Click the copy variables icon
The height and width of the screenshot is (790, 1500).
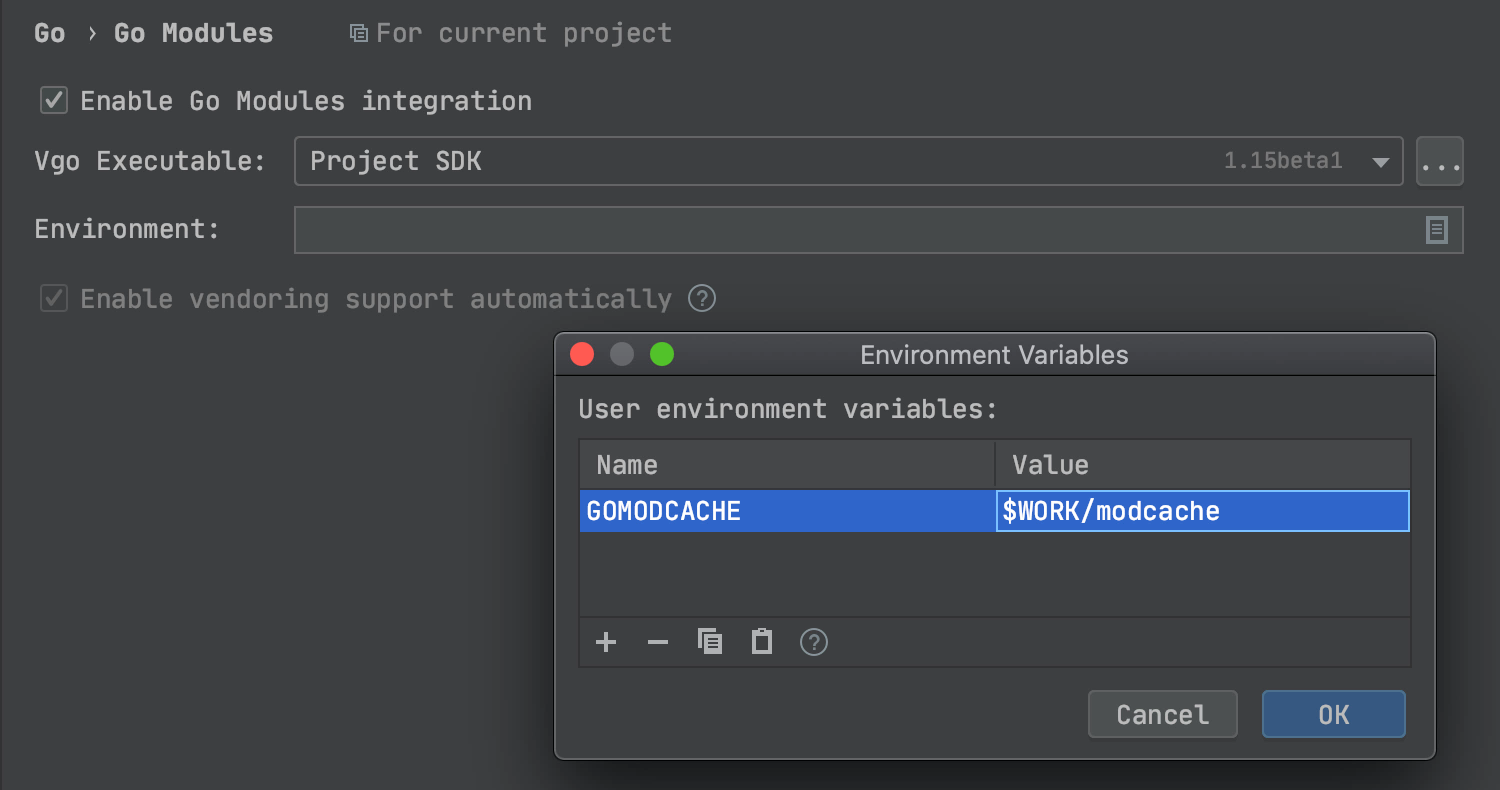click(x=710, y=642)
